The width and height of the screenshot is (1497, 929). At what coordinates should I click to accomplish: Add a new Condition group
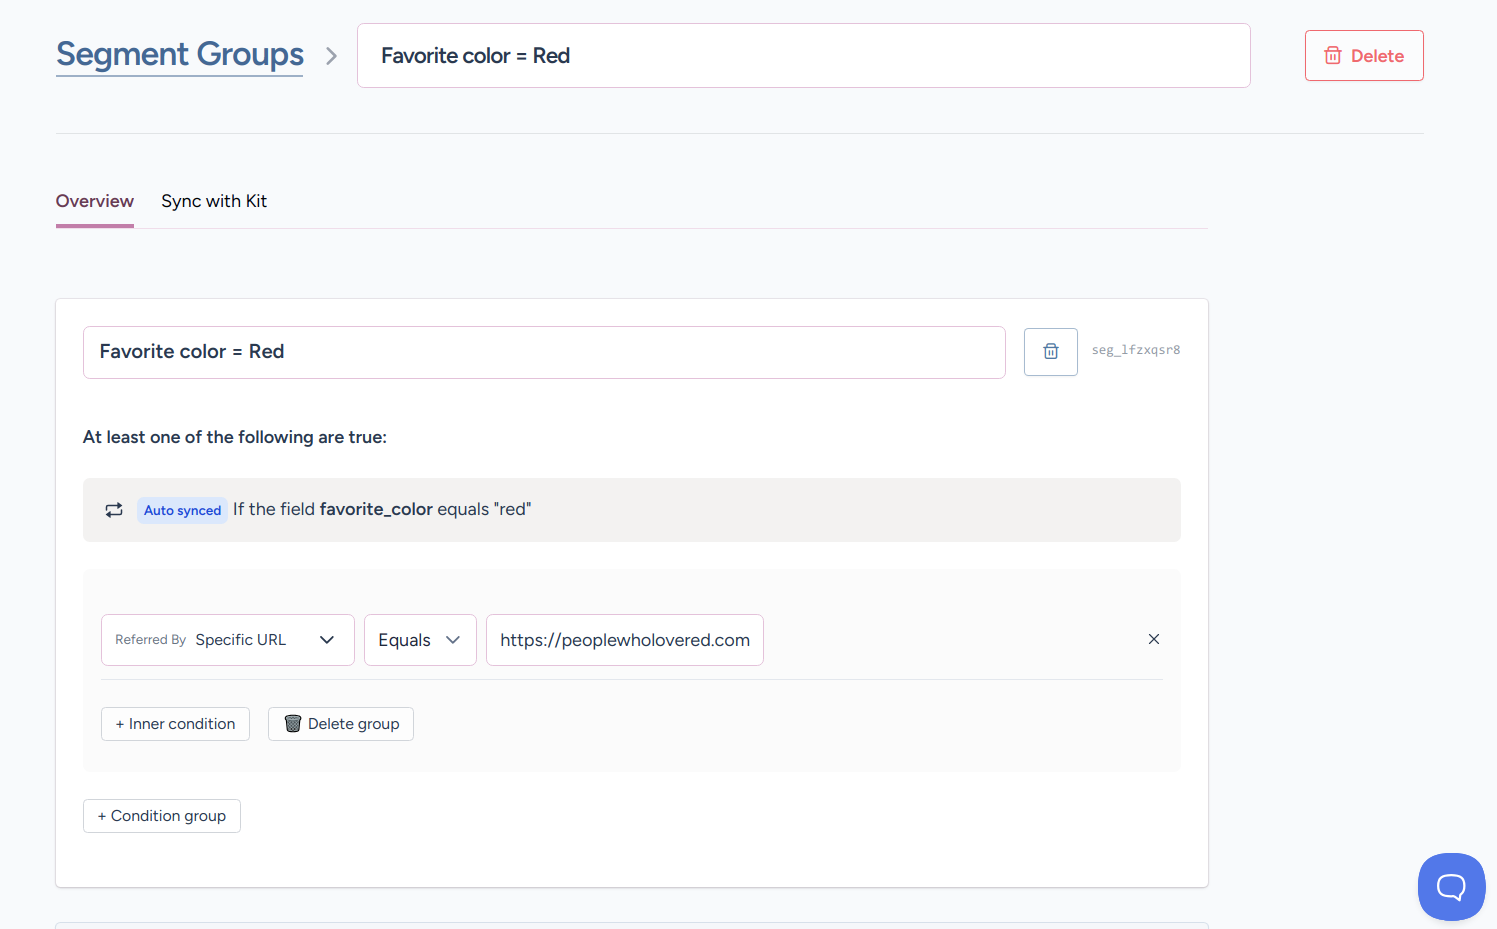click(161, 816)
